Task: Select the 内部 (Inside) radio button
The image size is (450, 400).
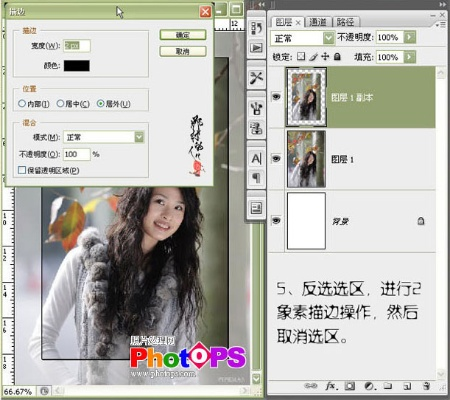Action: pos(22,104)
